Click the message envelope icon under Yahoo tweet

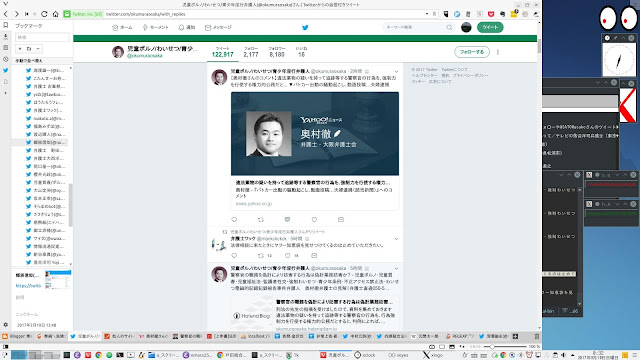341,220
